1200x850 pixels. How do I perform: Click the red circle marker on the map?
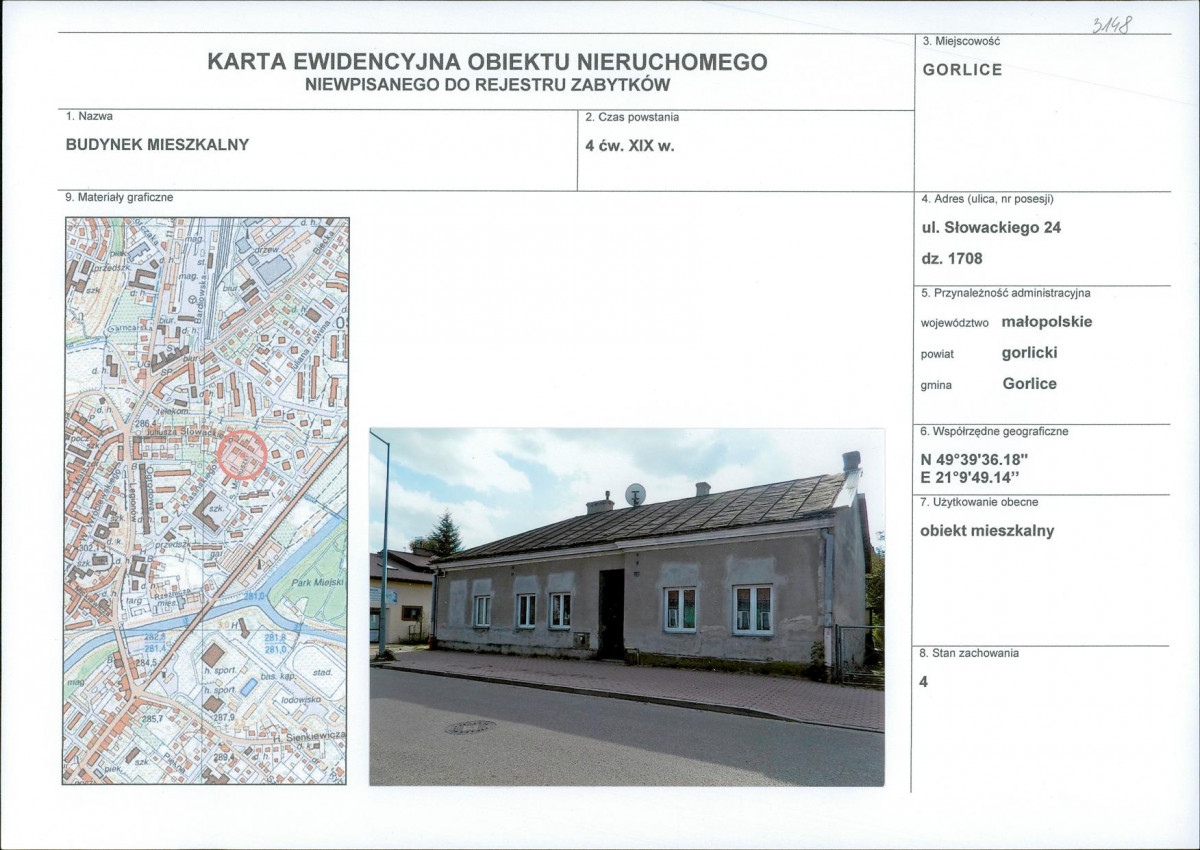(x=241, y=454)
